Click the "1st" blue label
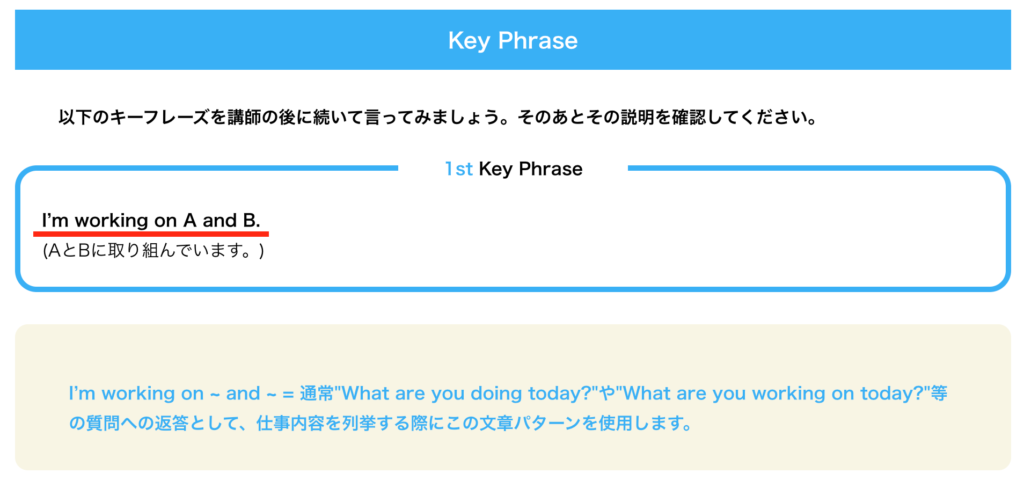 tap(458, 169)
